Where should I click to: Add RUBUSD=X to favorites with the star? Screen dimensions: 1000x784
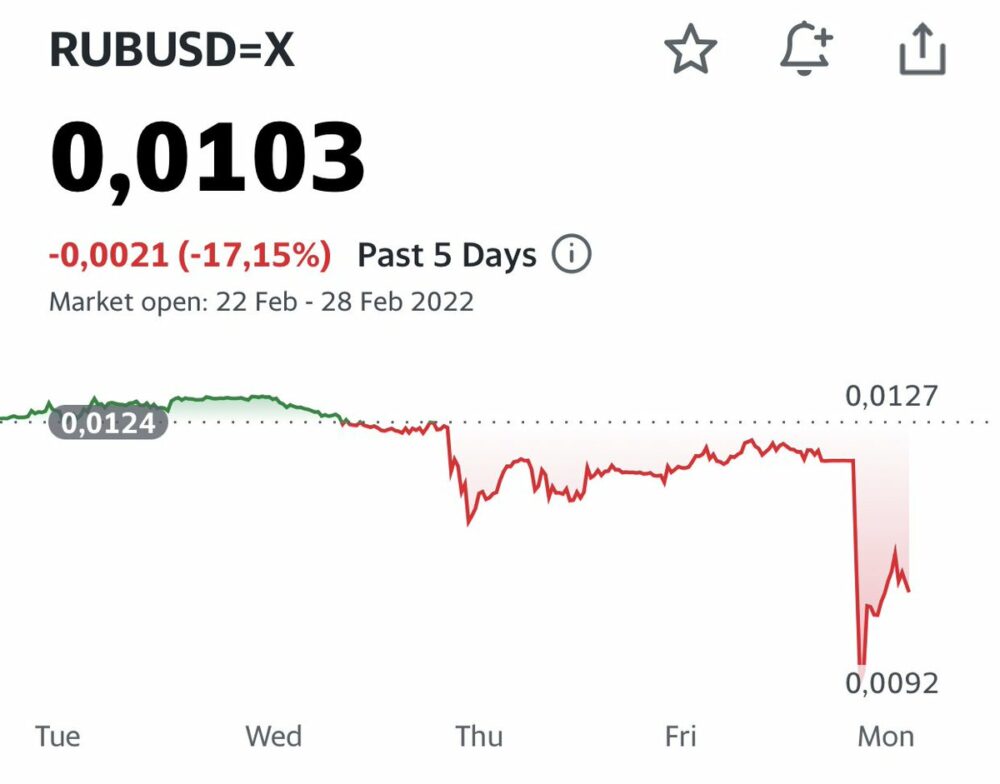tap(691, 50)
